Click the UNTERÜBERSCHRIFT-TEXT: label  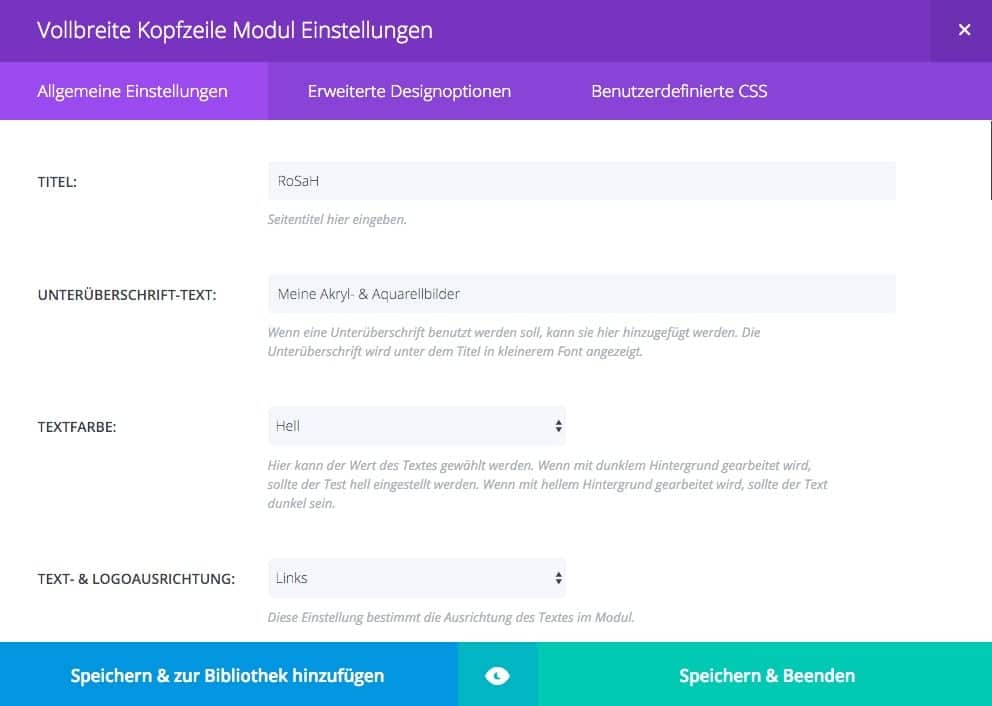[127, 295]
